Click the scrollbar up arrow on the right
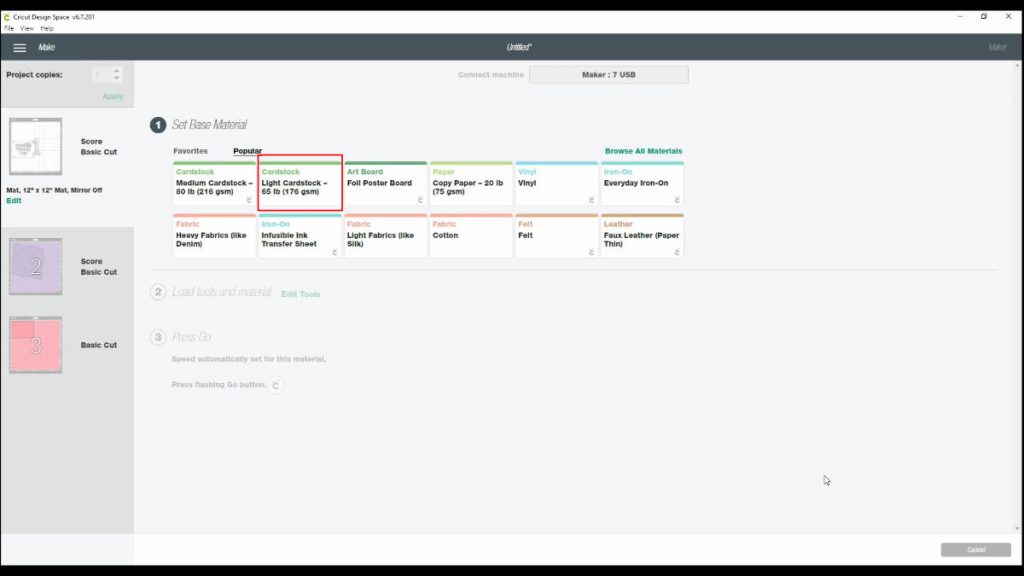 pos(1017,65)
